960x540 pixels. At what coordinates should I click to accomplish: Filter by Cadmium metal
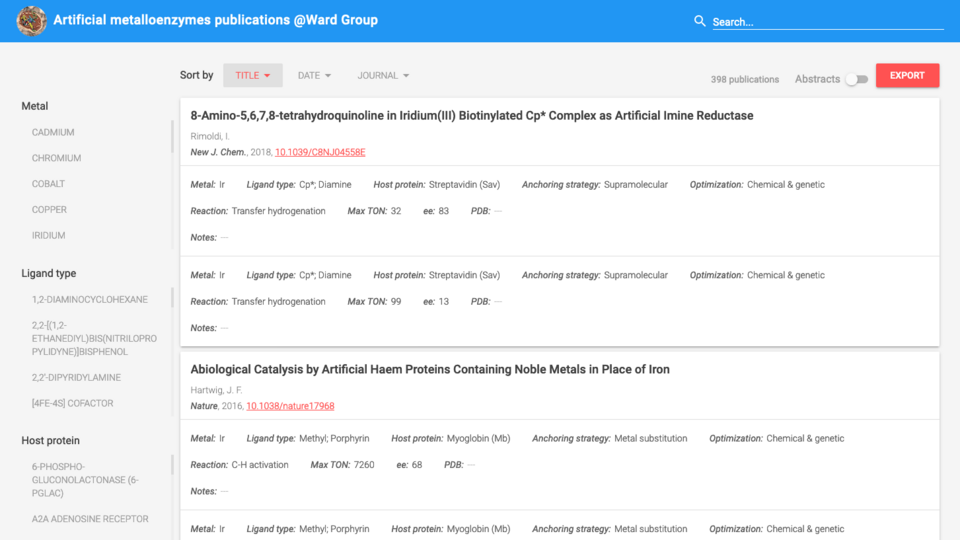tap(53, 132)
